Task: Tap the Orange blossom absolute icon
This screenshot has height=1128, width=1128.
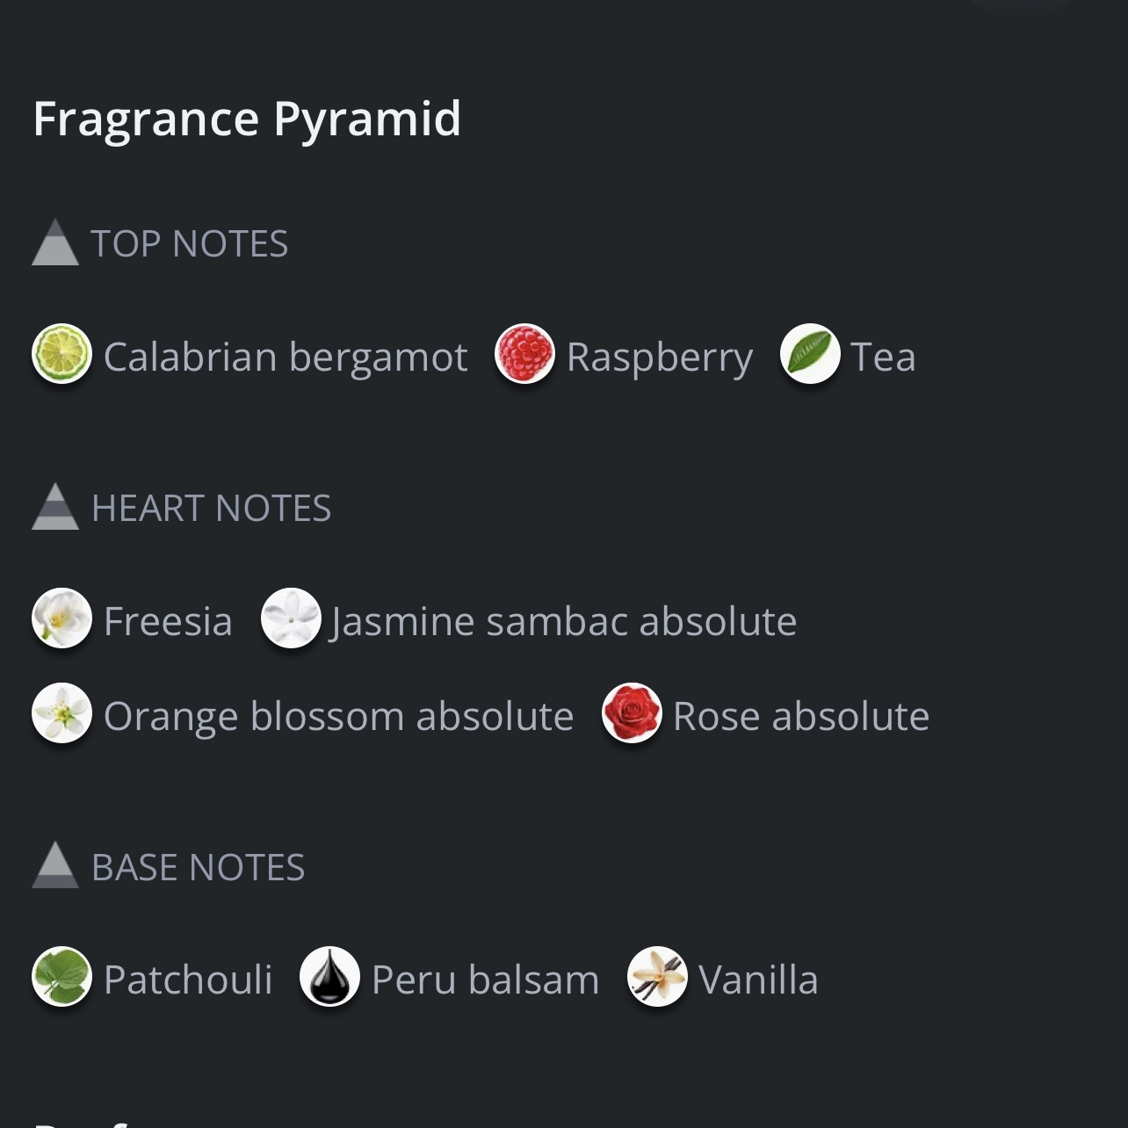Action: click(62, 712)
